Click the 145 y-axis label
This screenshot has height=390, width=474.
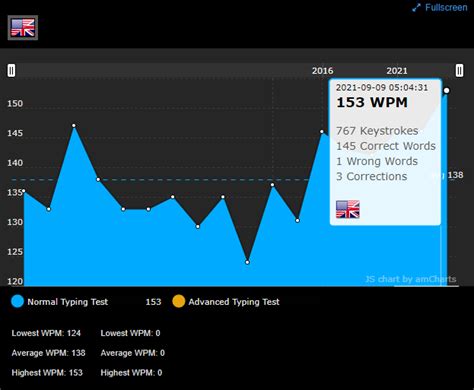pyautogui.click(x=15, y=133)
